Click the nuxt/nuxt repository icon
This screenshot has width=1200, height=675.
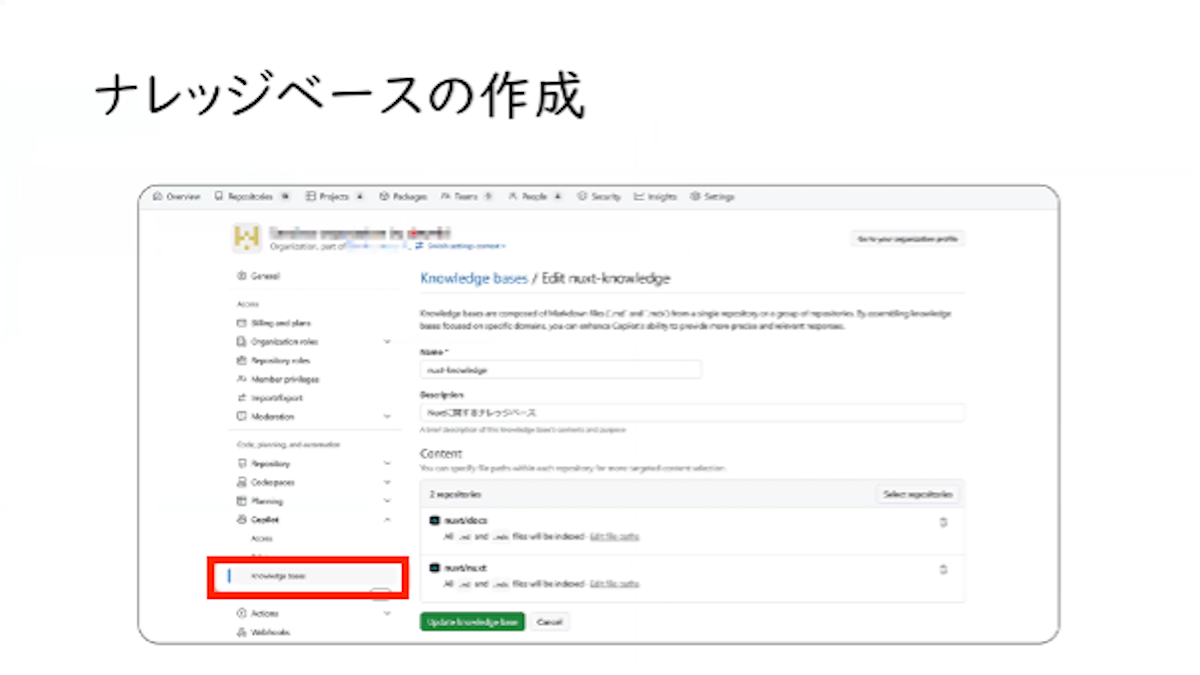[434, 567]
